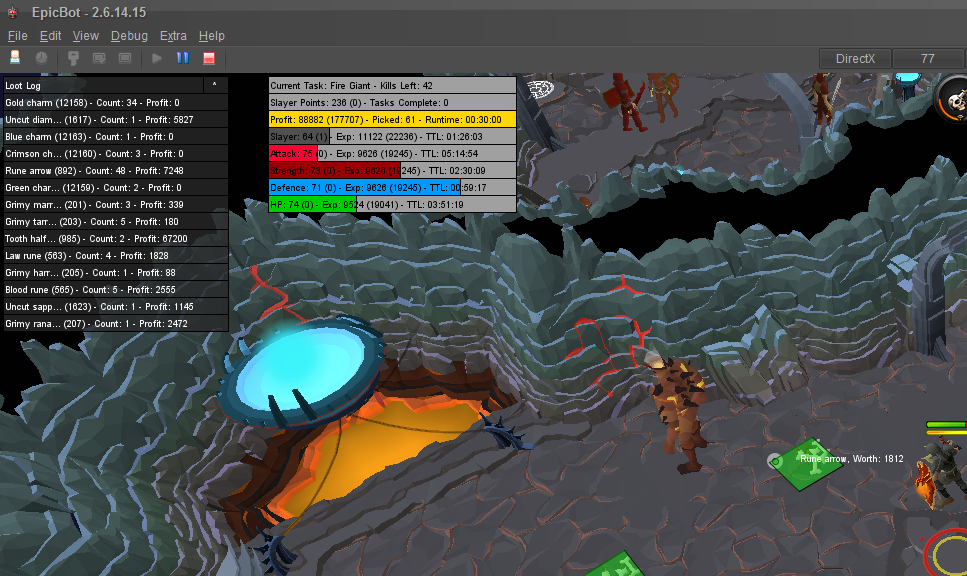
Task: Click the play script button
Action: coord(157,58)
